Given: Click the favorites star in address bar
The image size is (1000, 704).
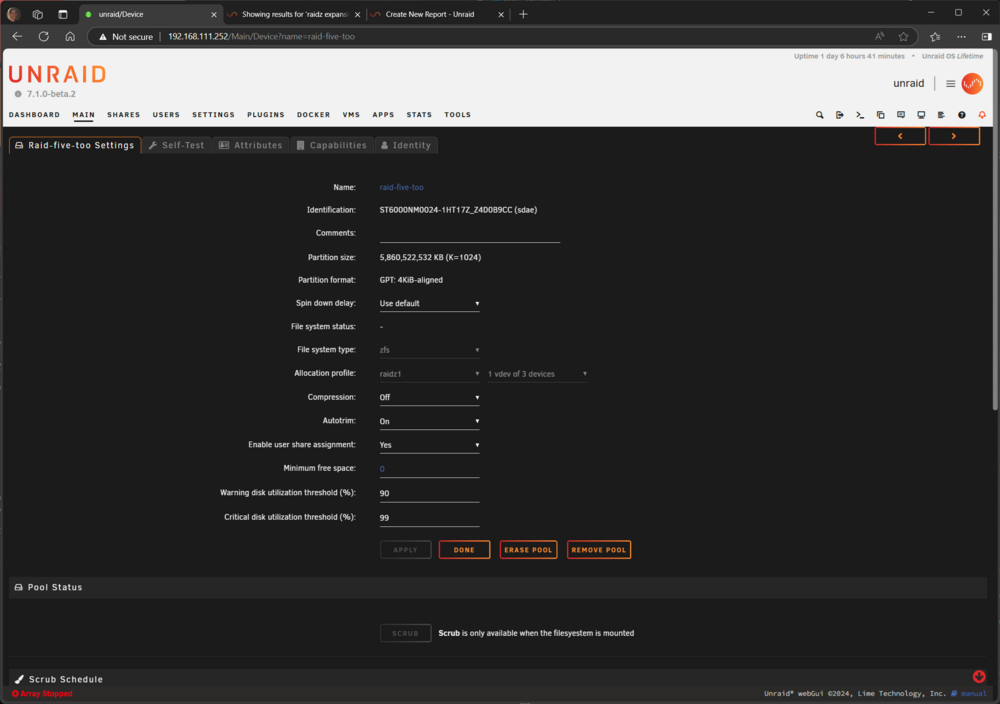Looking at the screenshot, I should (903, 36).
